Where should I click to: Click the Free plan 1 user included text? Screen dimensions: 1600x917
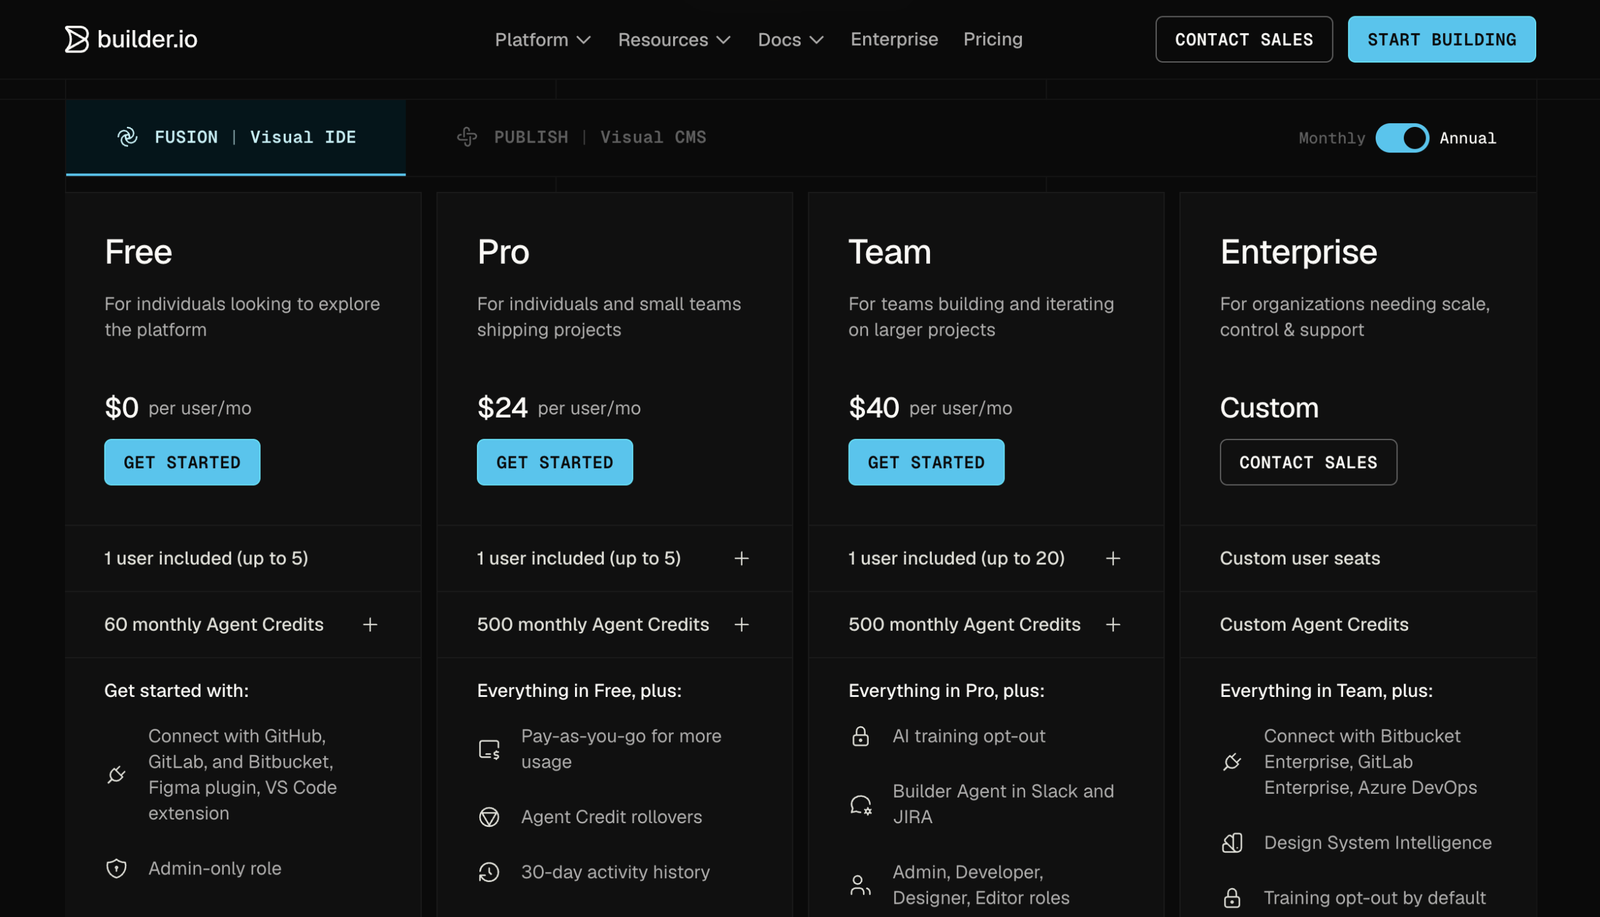[x=206, y=558]
